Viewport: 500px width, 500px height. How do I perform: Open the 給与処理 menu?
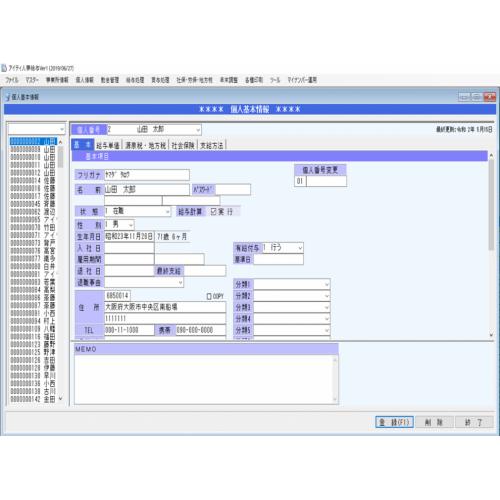click(x=135, y=80)
